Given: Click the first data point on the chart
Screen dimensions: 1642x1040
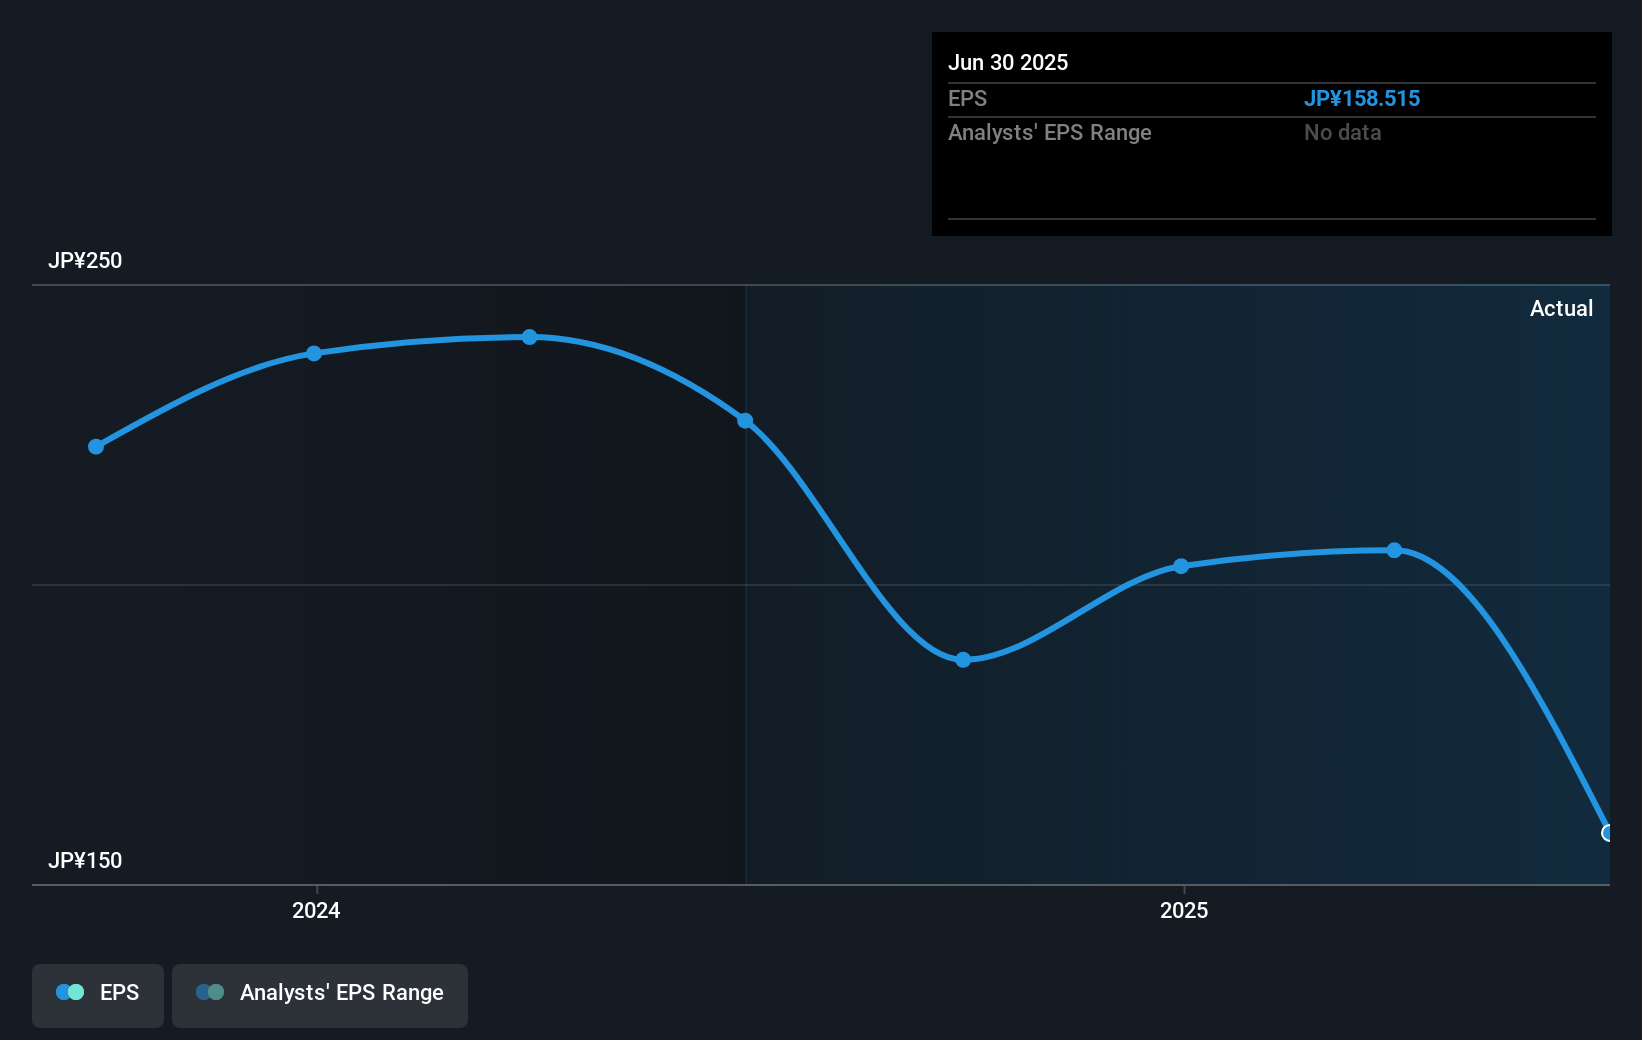Looking at the screenshot, I should (95, 447).
